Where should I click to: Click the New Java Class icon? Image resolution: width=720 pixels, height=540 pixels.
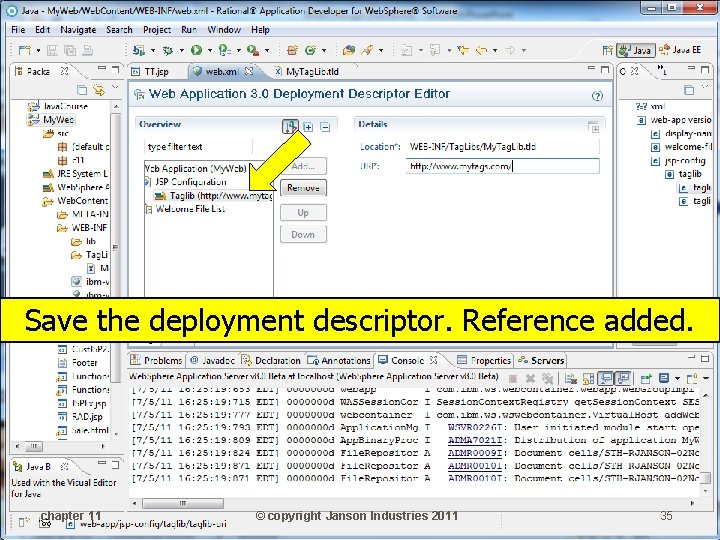[311, 50]
